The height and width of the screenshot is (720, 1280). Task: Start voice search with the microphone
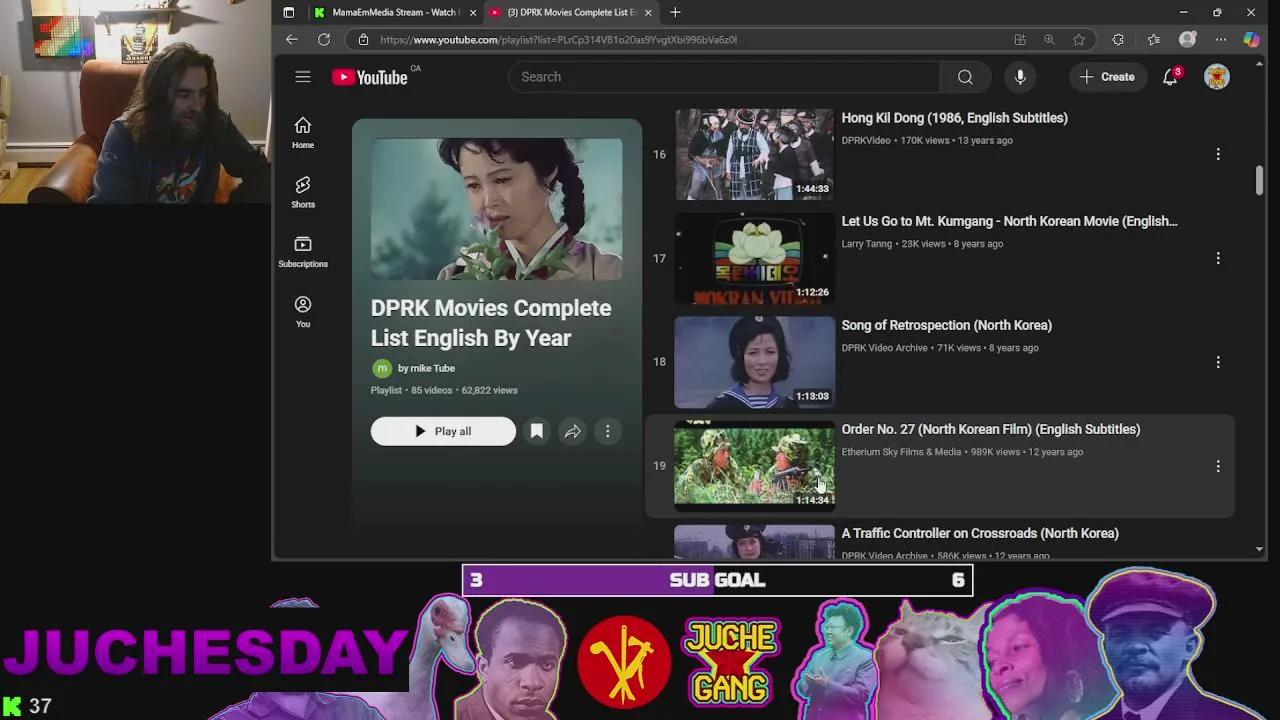coord(1020,77)
